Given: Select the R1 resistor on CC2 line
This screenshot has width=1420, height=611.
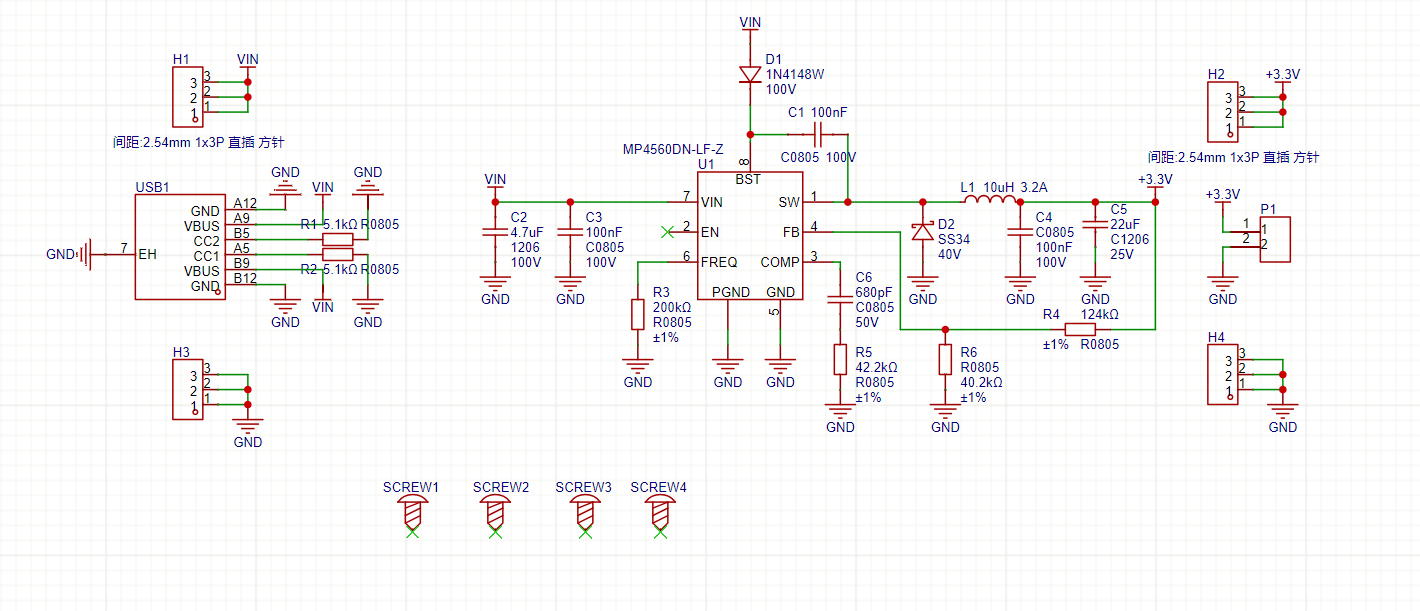Looking at the screenshot, I should [x=338, y=241].
